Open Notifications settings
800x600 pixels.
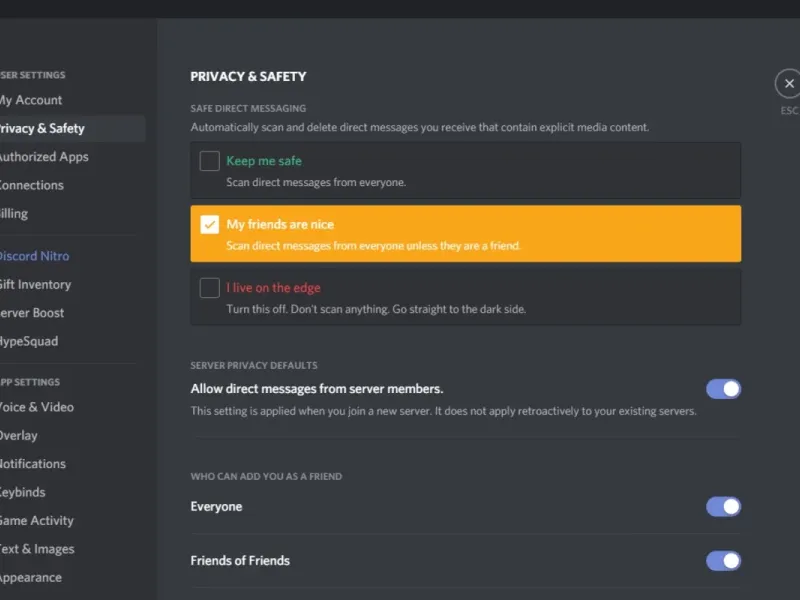tap(32, 464)
